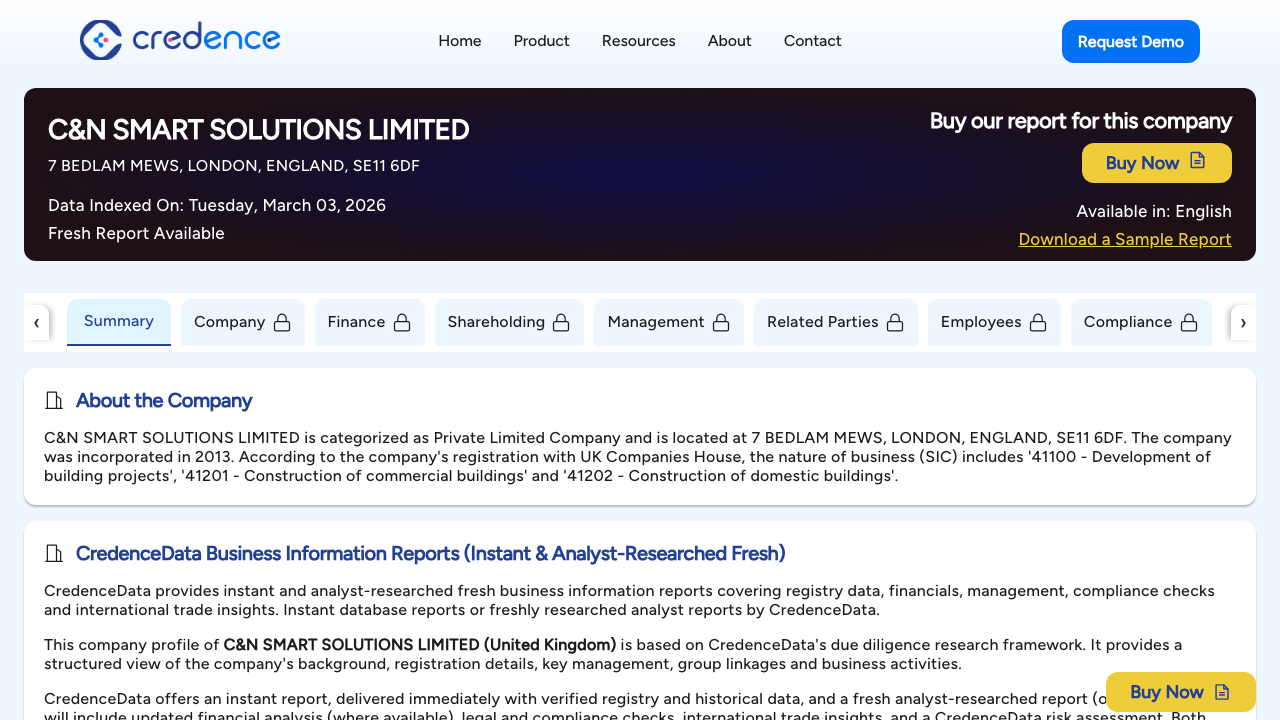Image resolution: width=1280 pixels, height=720 pixels.
Task: Click the lock icon on Management tab
Action: pos(721,322)
